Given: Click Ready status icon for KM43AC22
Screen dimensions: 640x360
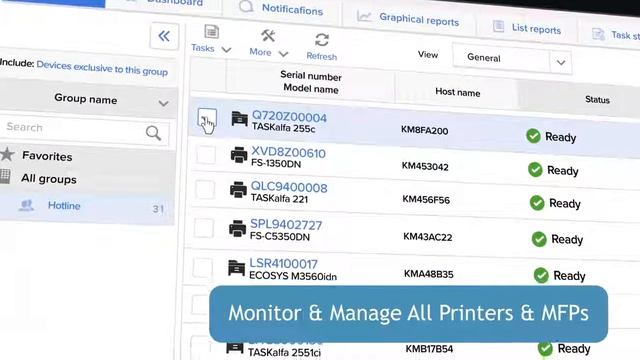Looking at the screenshot, I should (x=539, y=239).
